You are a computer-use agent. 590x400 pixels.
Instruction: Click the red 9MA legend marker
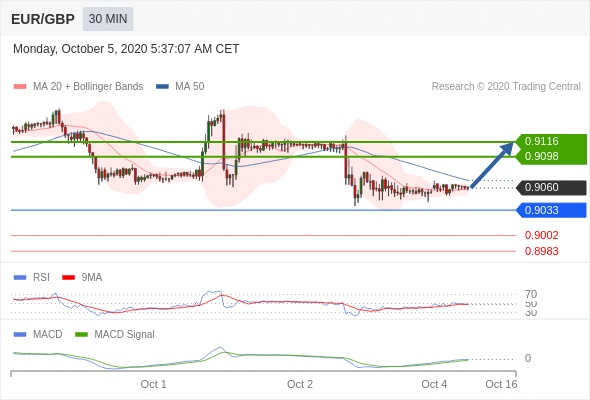(68, 278)
